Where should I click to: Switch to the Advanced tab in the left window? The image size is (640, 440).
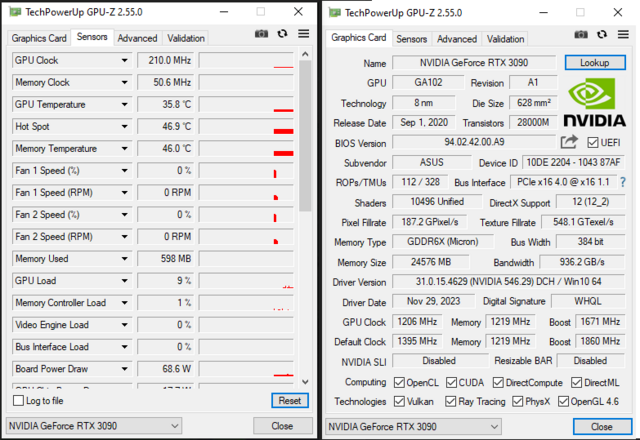tap(137, 38)
